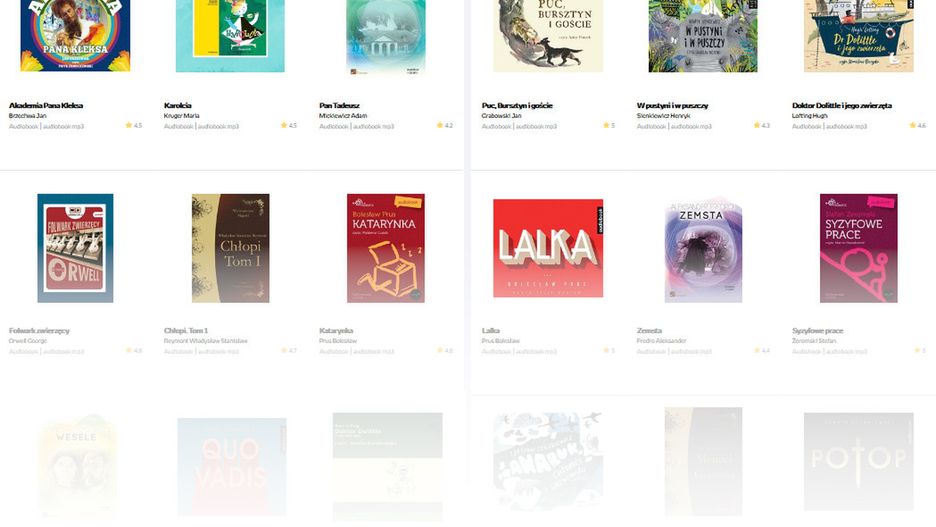Open the Wesele cover thumbnail
Viewport: 936px width, 527px height.
click(x=76, y=467)
